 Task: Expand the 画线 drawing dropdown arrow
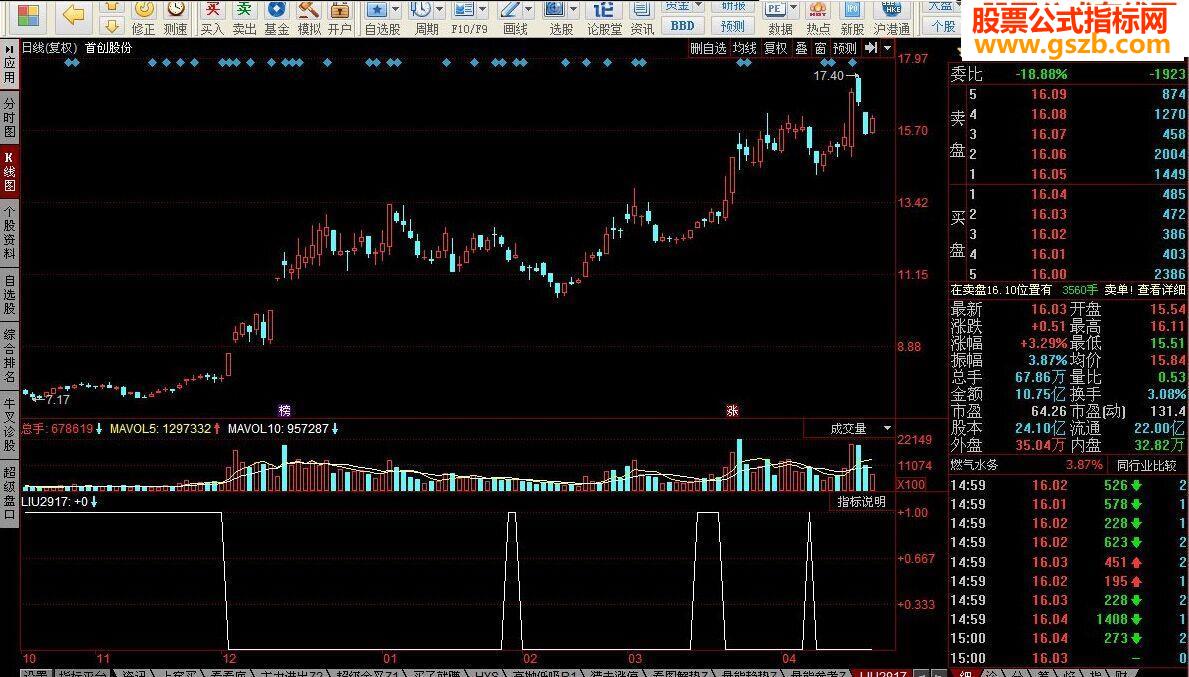pyautogui.click(x=529, y=10)
